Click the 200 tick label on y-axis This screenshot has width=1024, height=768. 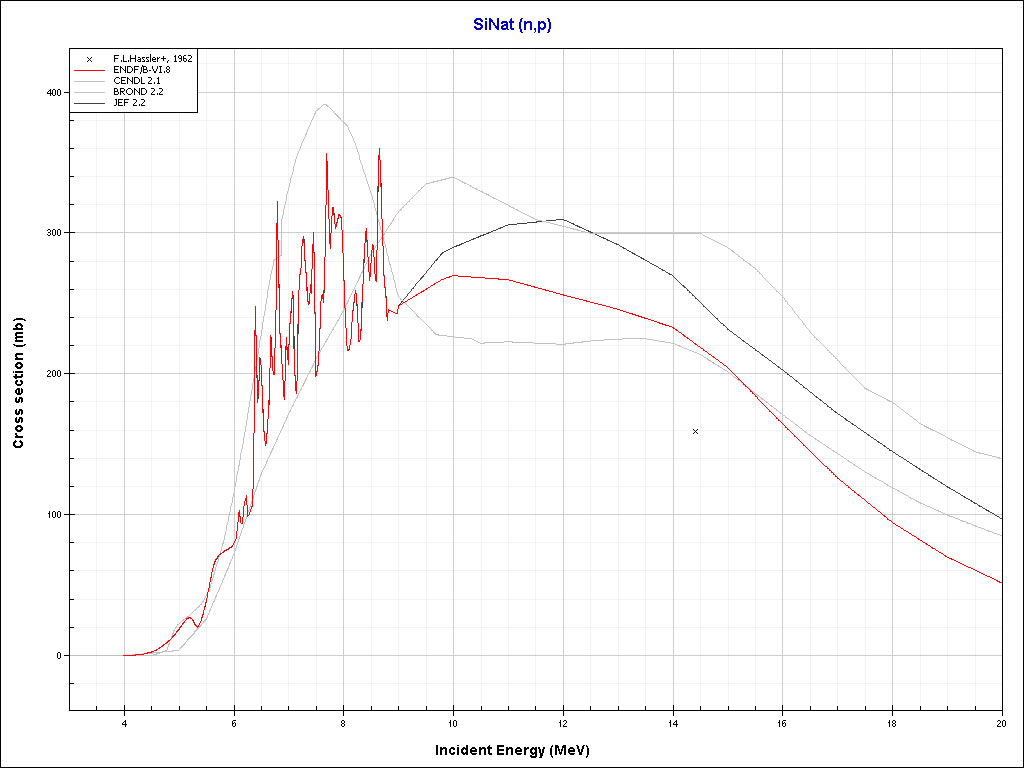point(52,374)
